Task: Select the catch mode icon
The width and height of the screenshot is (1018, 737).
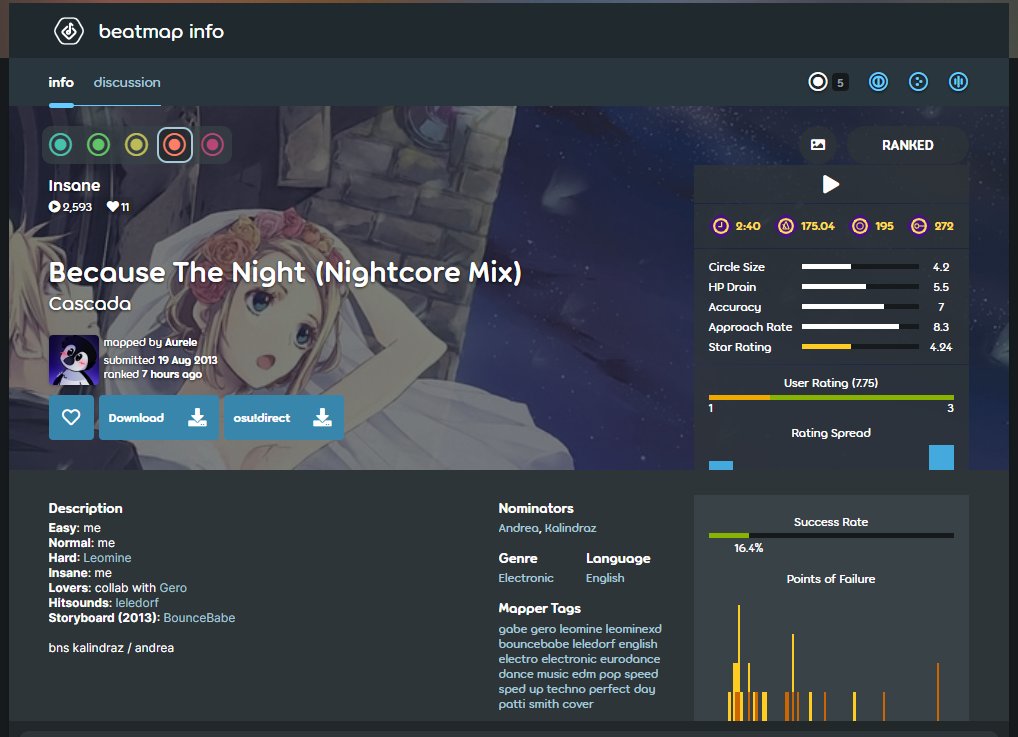Action: click(x=918, y=82)
